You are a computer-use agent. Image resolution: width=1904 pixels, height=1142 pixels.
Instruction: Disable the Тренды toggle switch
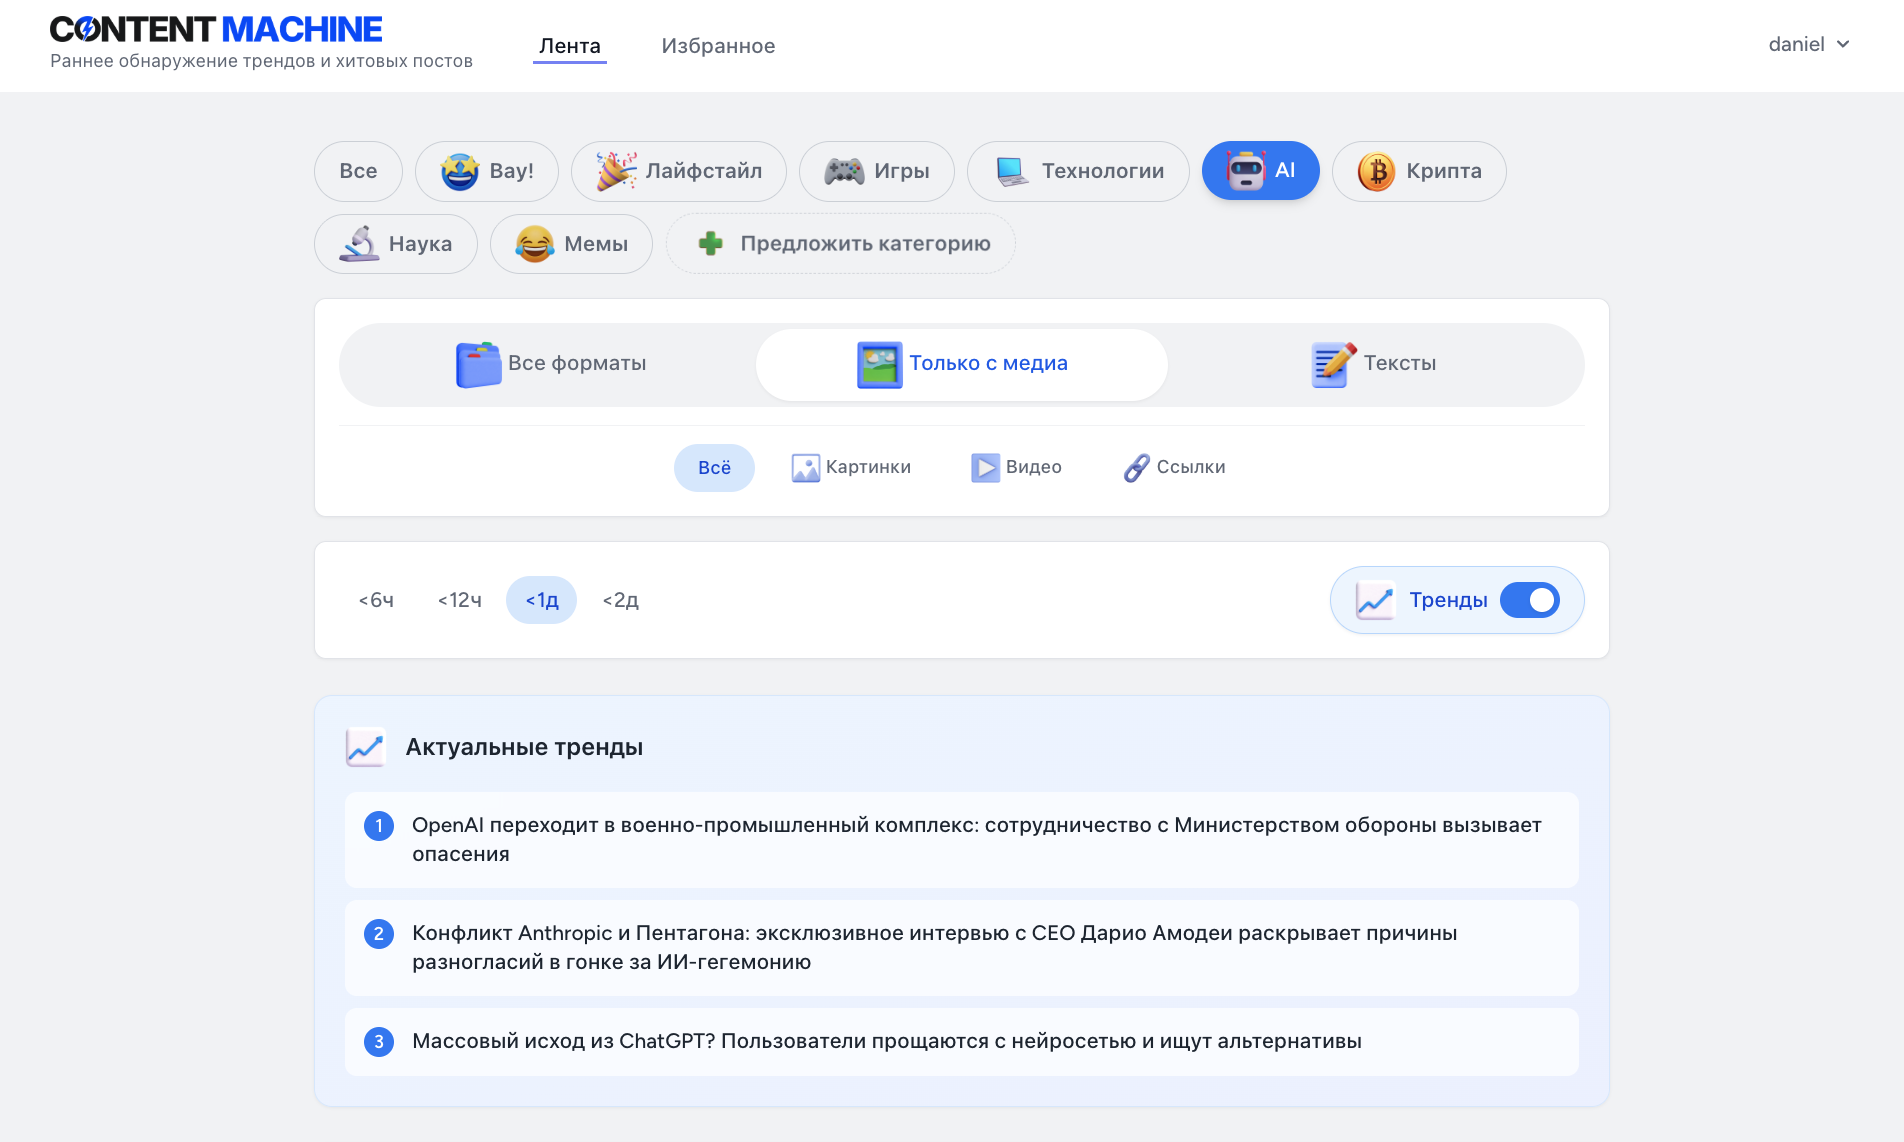point(1530,600)
